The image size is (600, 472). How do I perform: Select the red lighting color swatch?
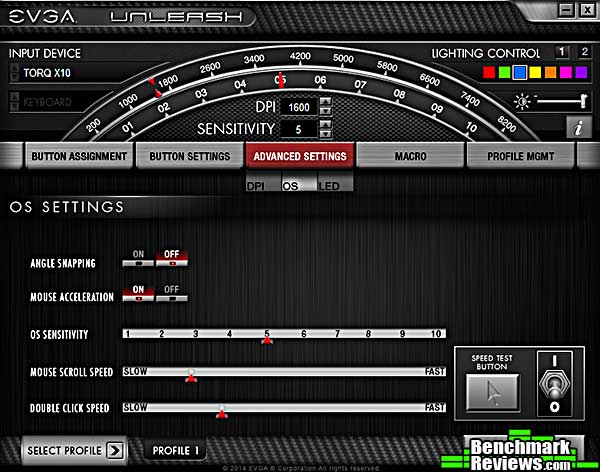[489, 73]
